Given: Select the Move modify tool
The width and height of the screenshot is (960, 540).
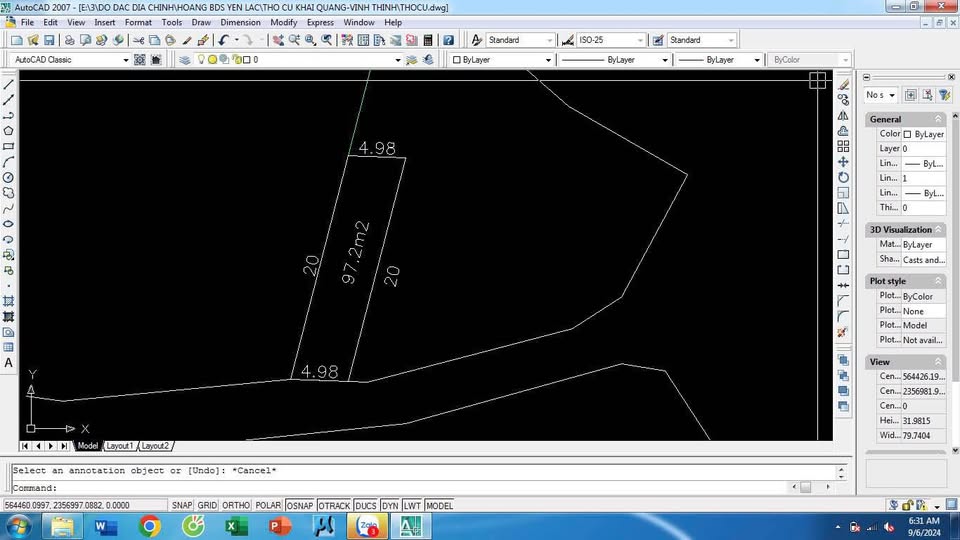Looking at the screenshot, I should coord(843,162).
